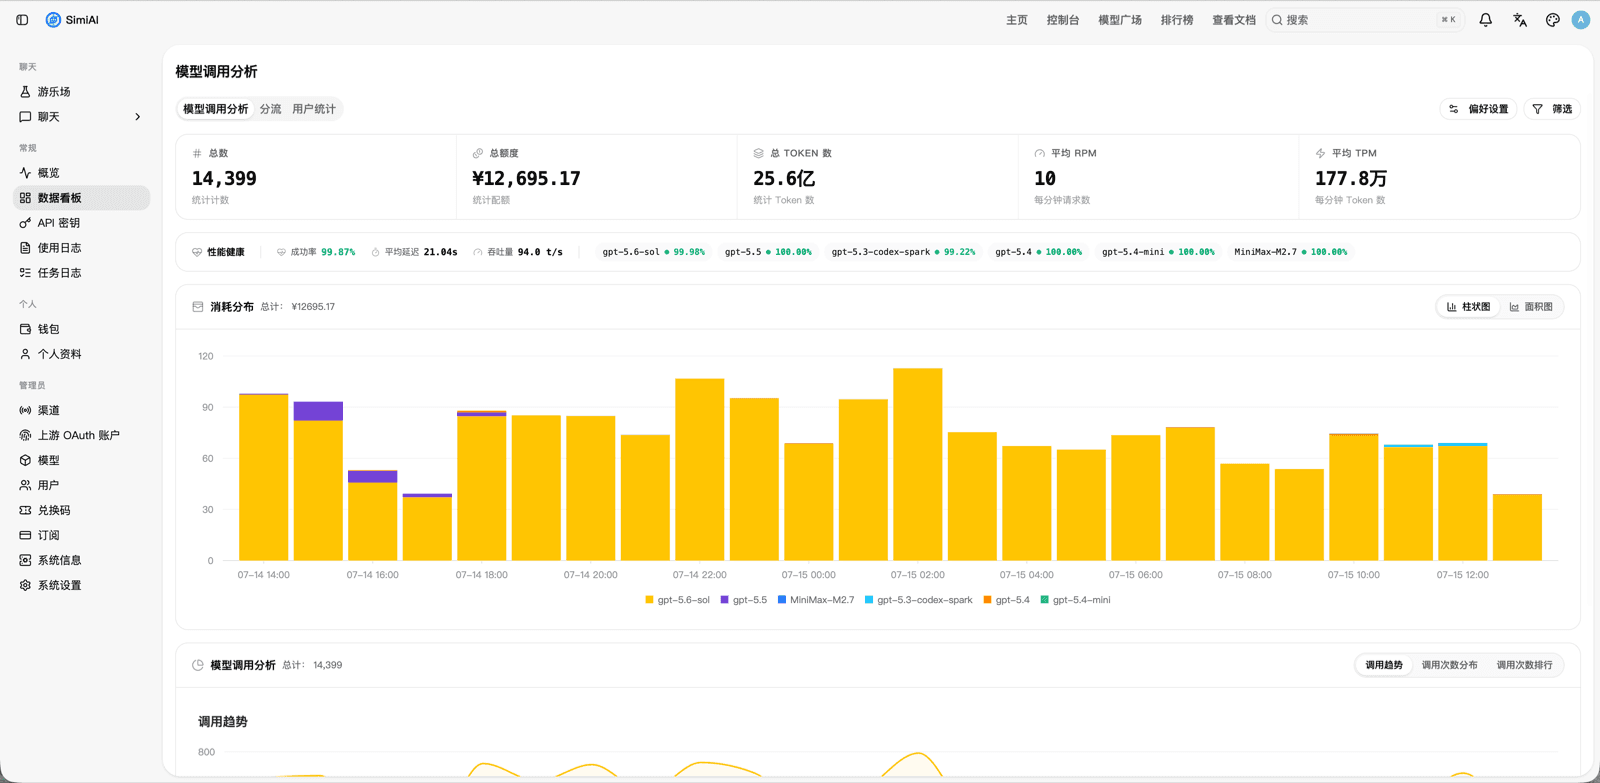Open 使用日志 usage logs
Screen dimensions: 1600x783
coord(82,248)
